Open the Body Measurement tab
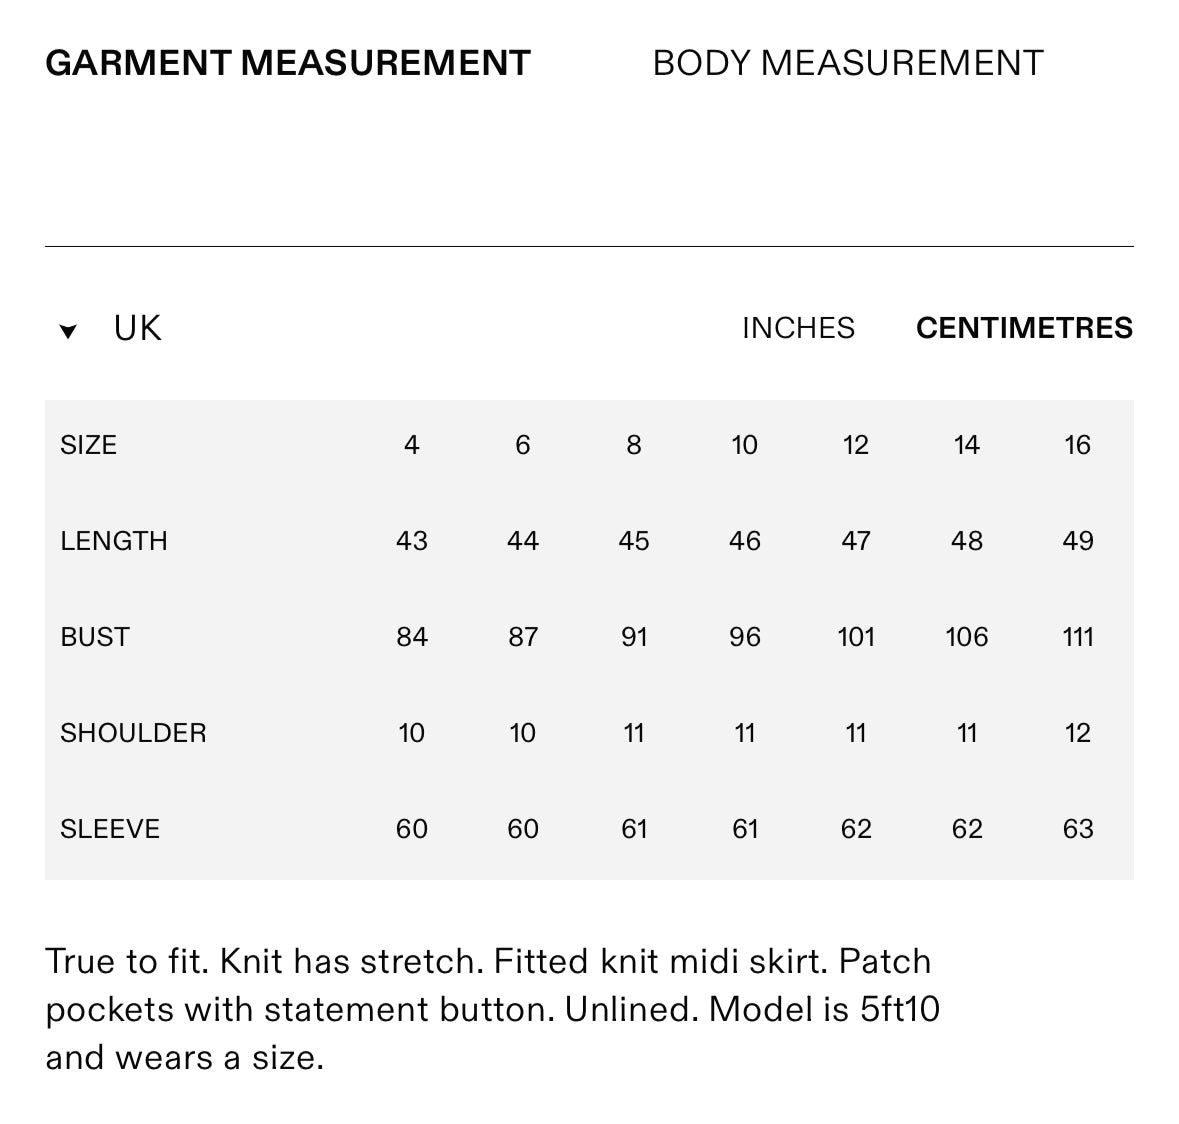Screen dimensions: 1179x1124 pyautogui.click(x=848, y=63)
